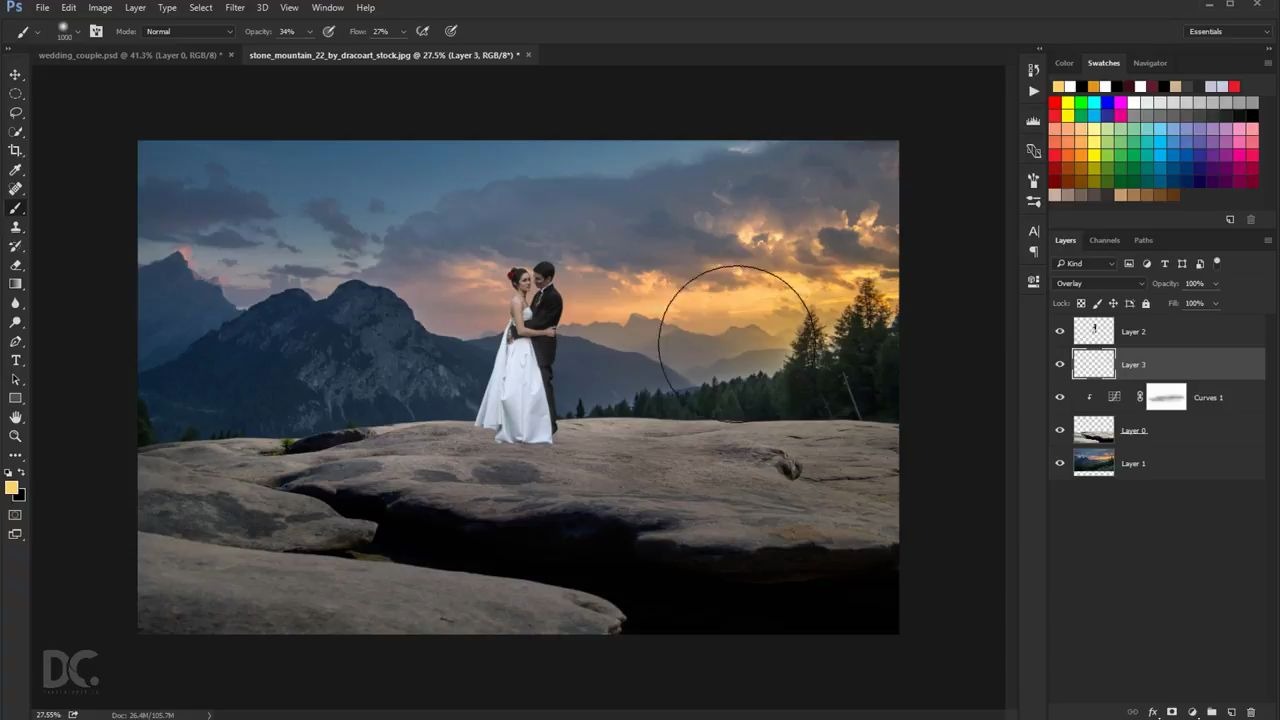Select the Move tool
The width and height of the screenshot is (1280, 720).
[15, 75]
